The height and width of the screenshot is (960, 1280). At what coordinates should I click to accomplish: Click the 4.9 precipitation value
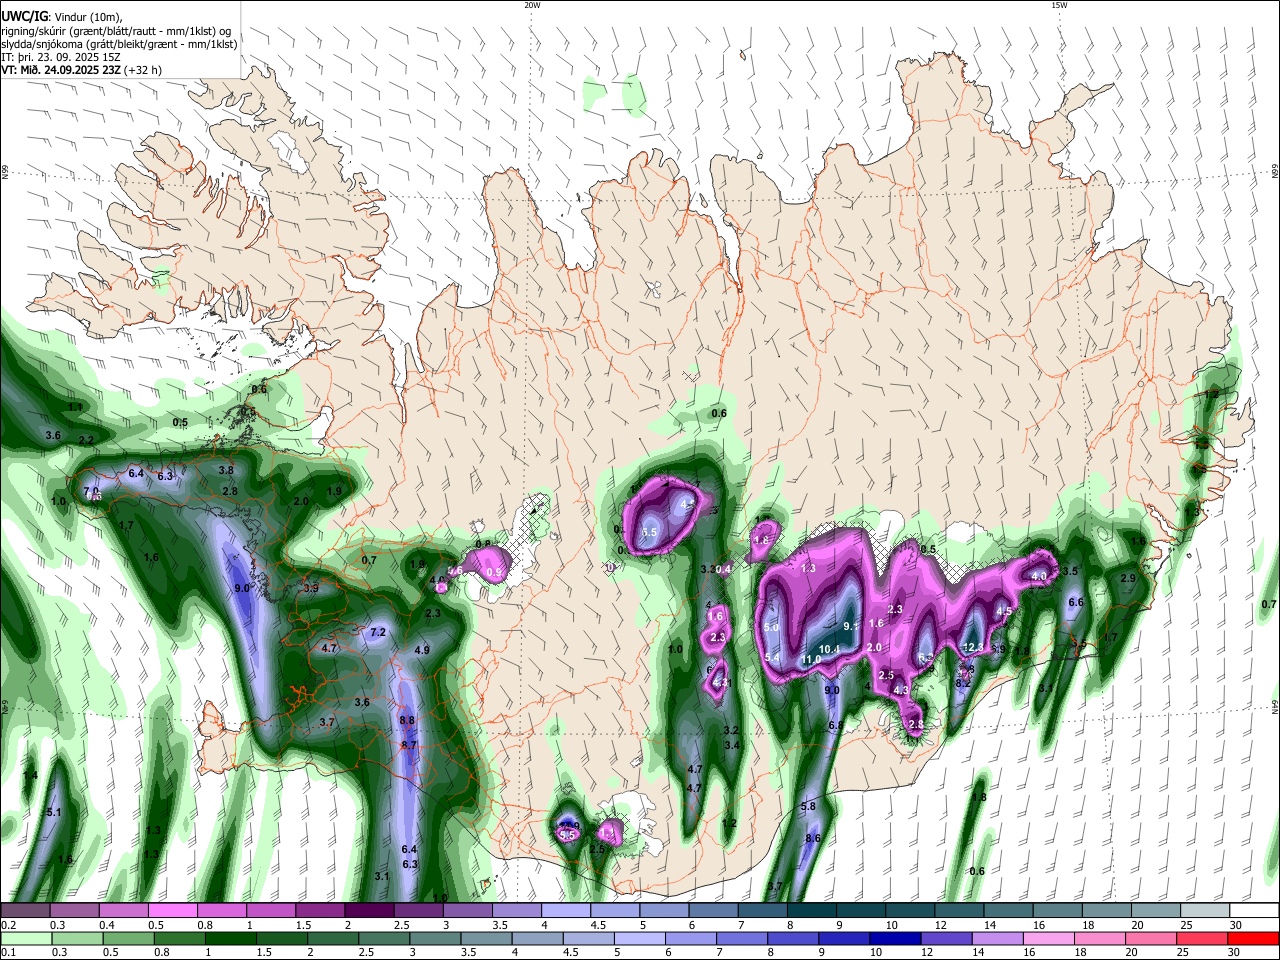point(422,650)
